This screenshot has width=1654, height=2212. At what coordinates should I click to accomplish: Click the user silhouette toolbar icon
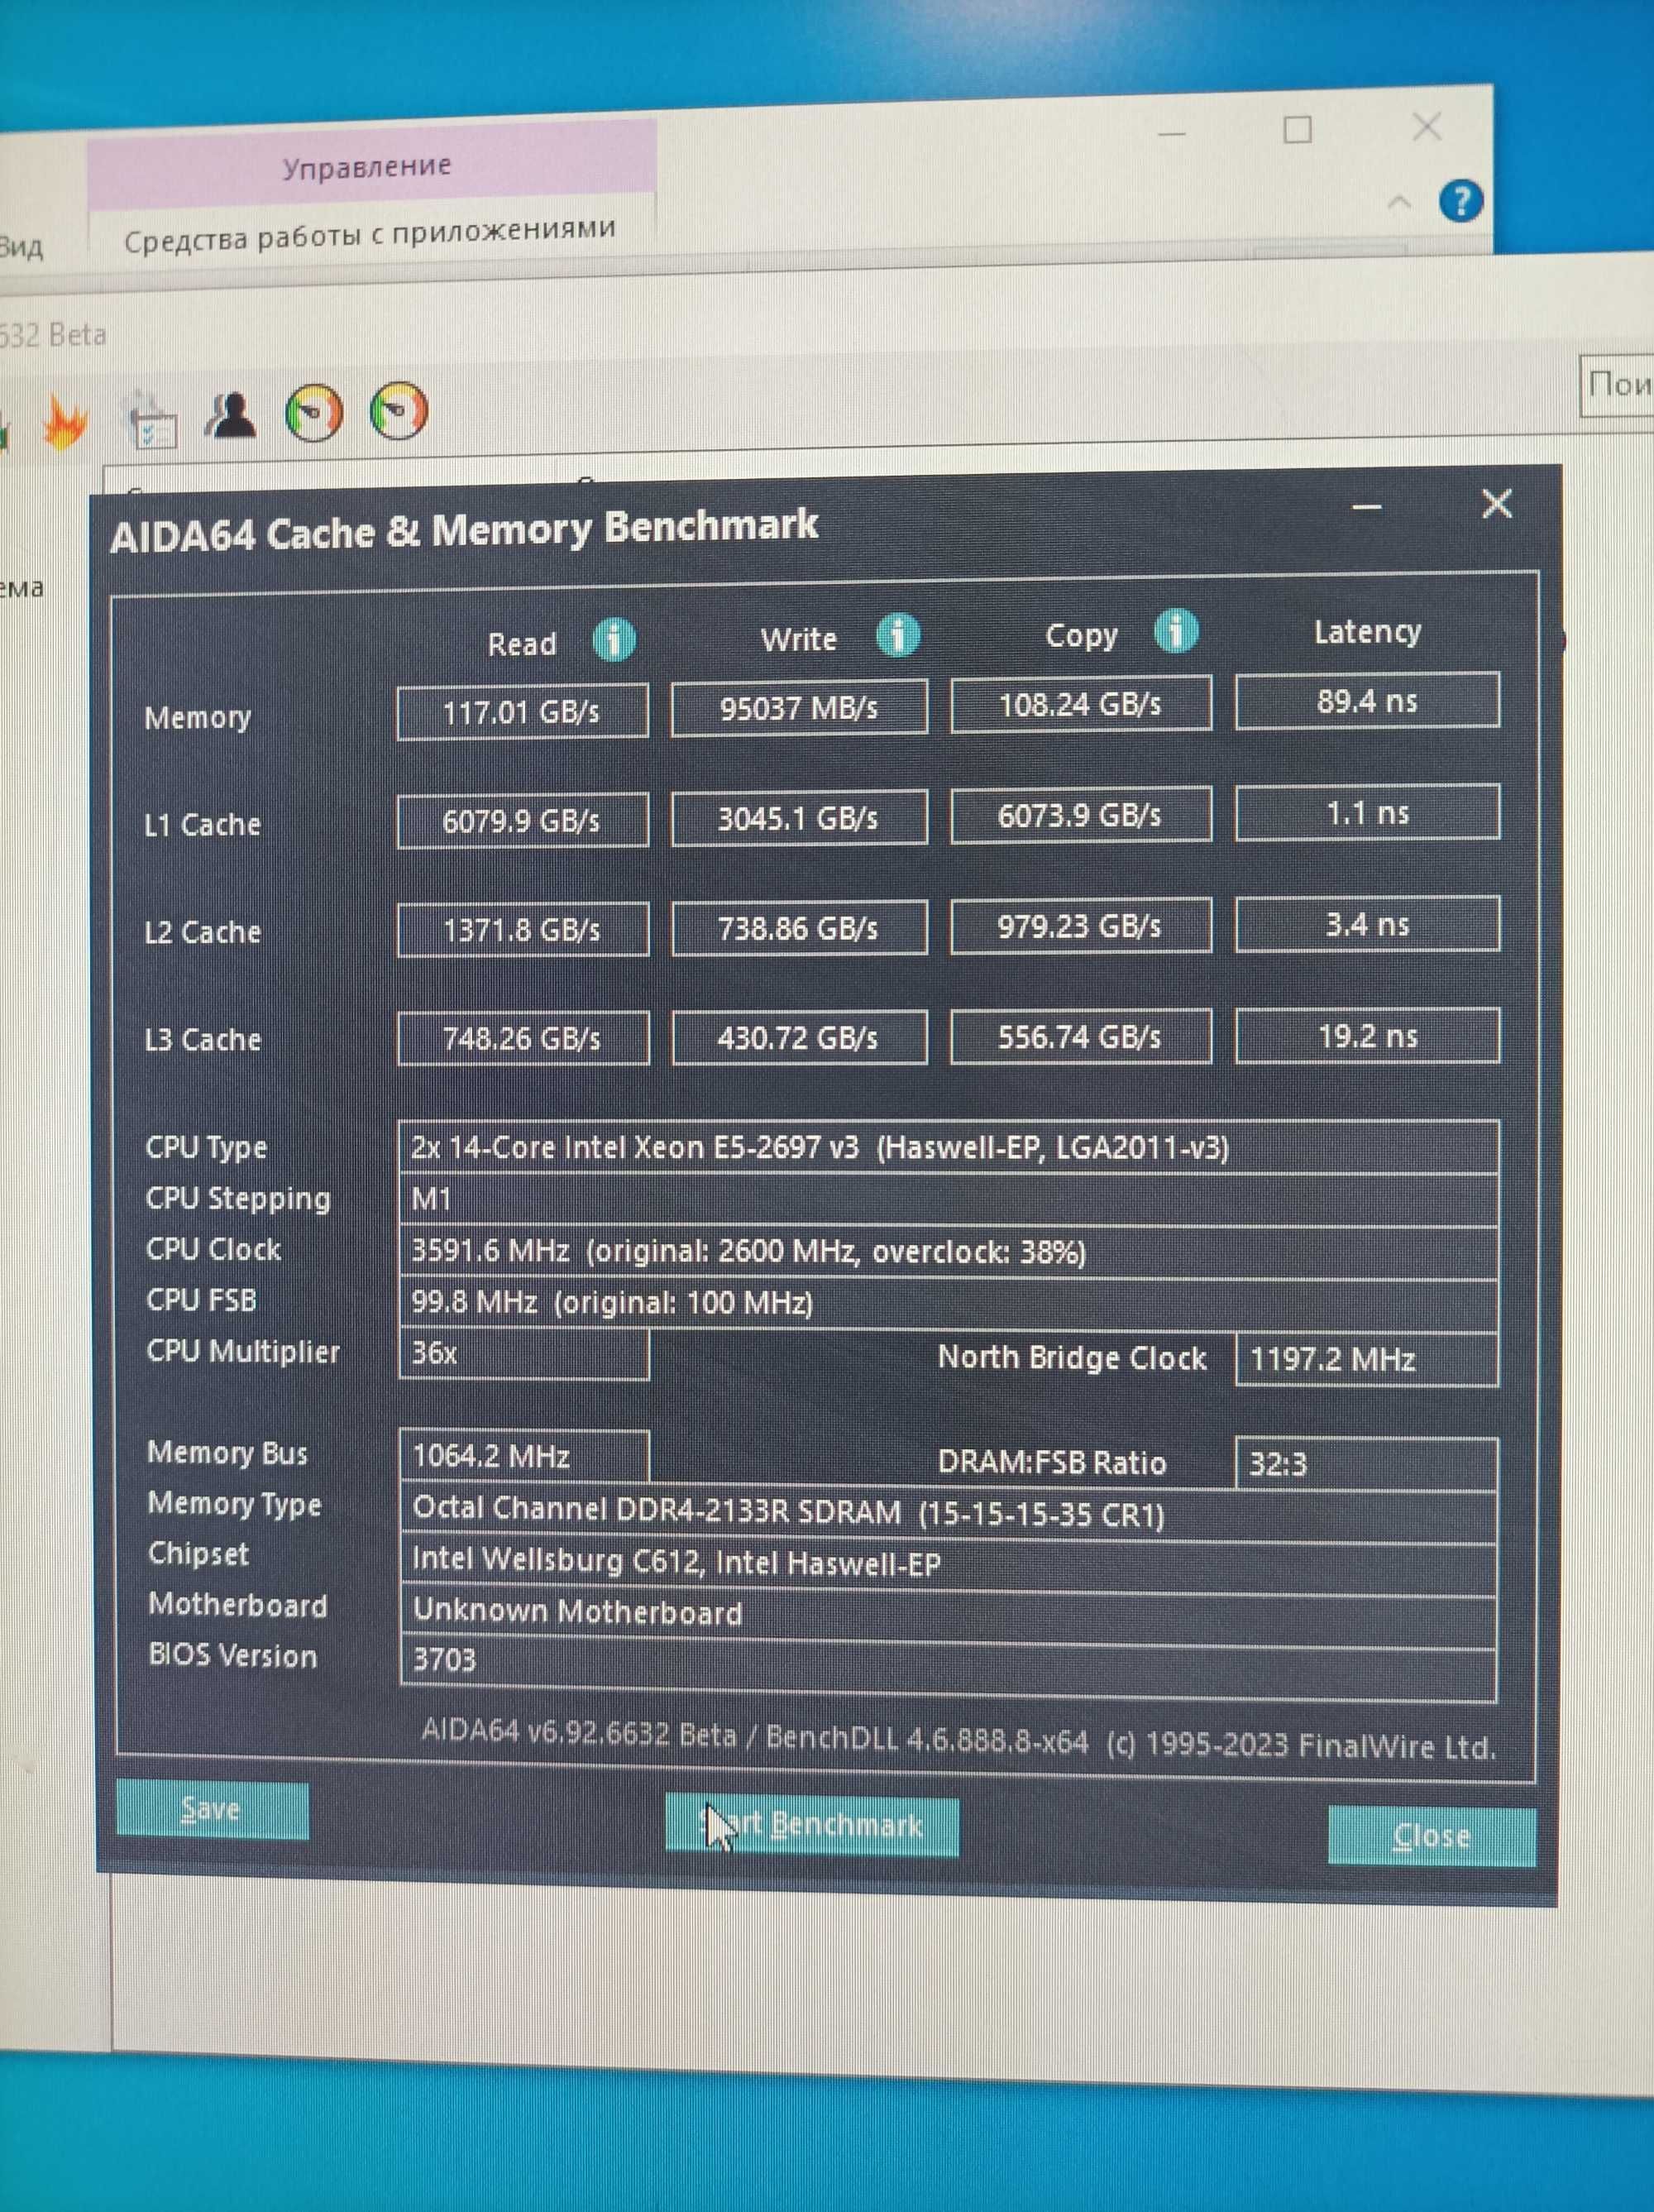[232, 415]
